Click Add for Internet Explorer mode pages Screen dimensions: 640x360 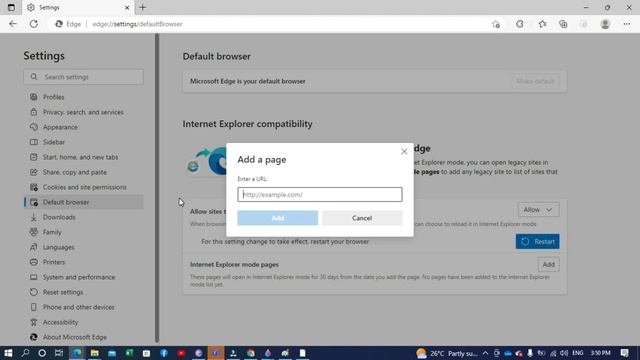(548, 264)
